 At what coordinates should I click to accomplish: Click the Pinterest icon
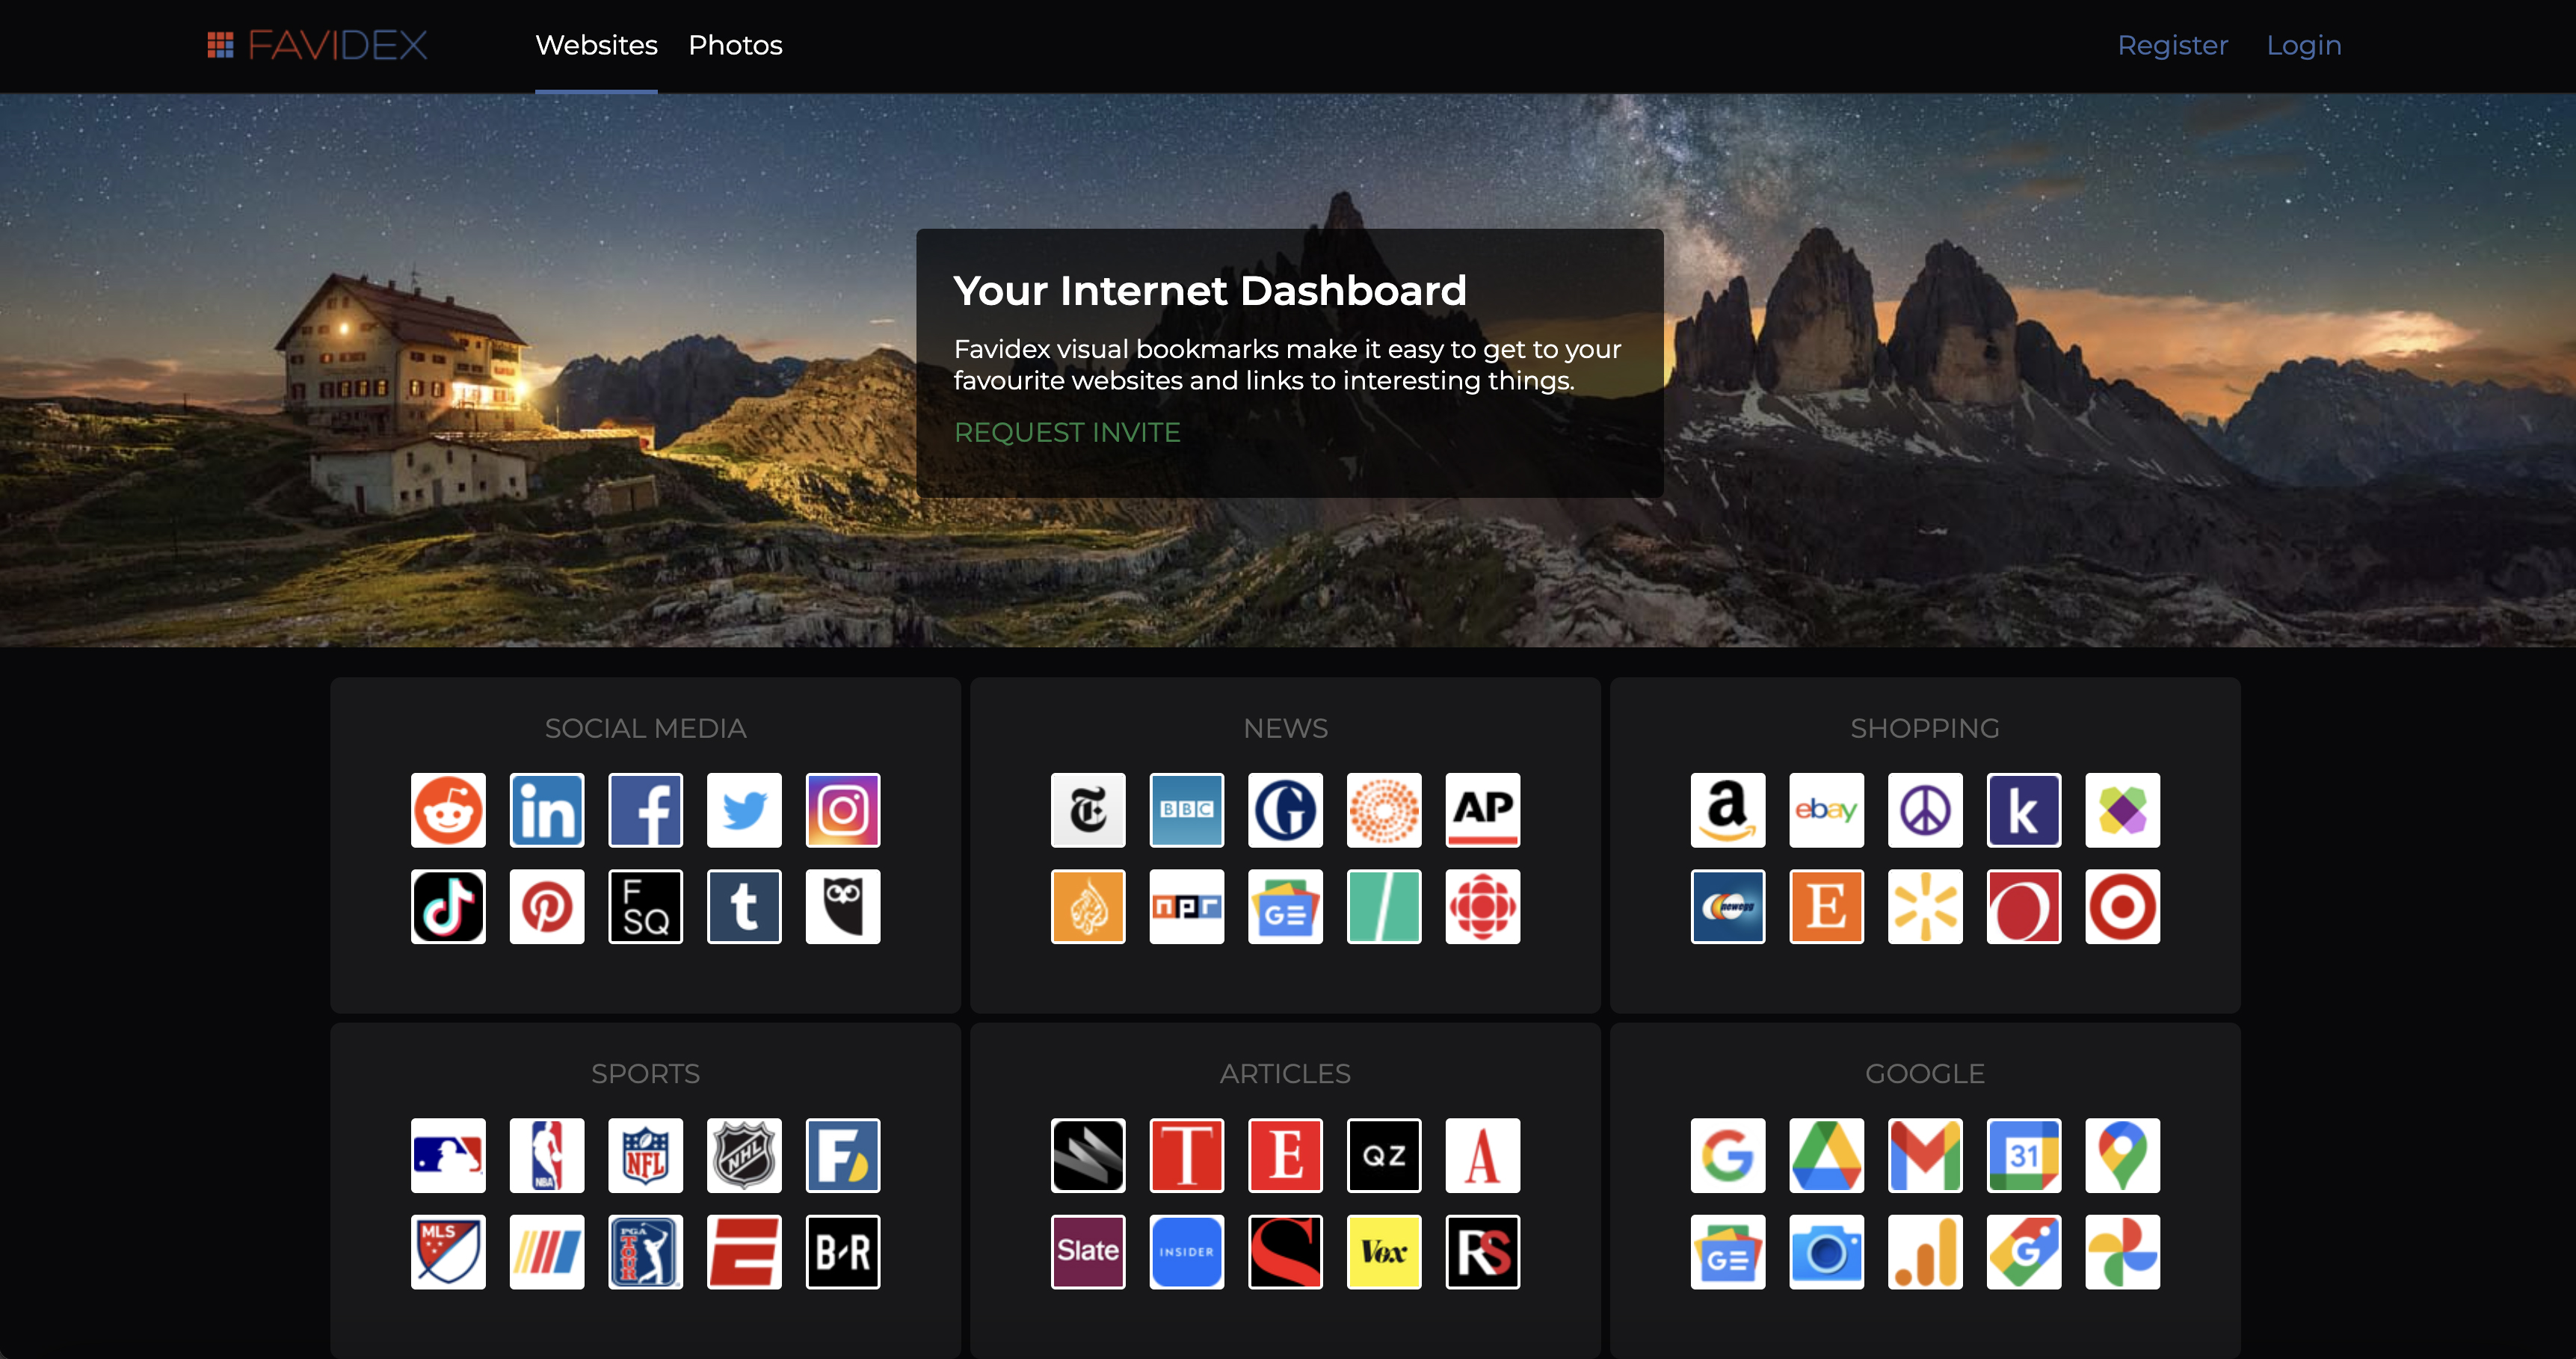tap(546, 906)
